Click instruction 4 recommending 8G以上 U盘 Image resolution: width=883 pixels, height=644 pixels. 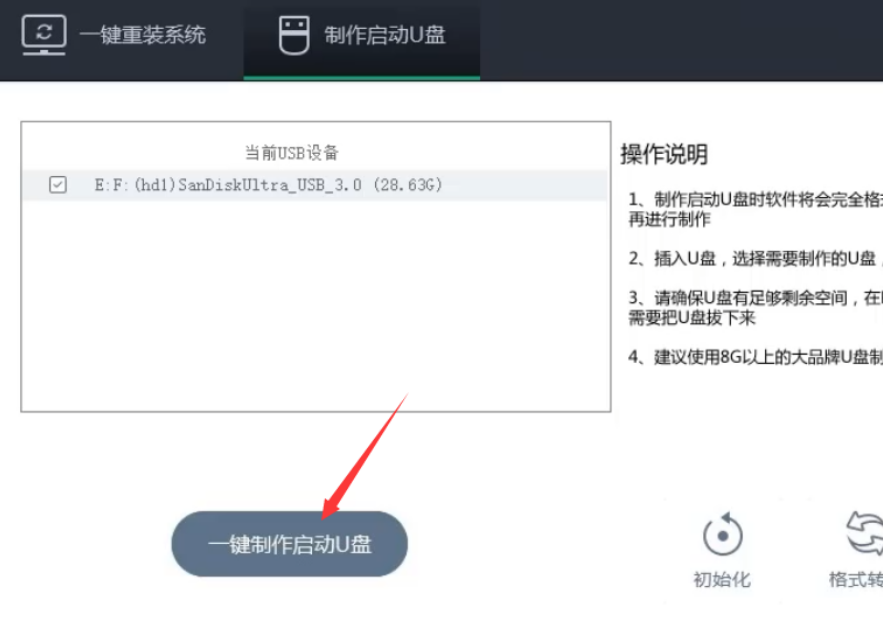point(755,357)
